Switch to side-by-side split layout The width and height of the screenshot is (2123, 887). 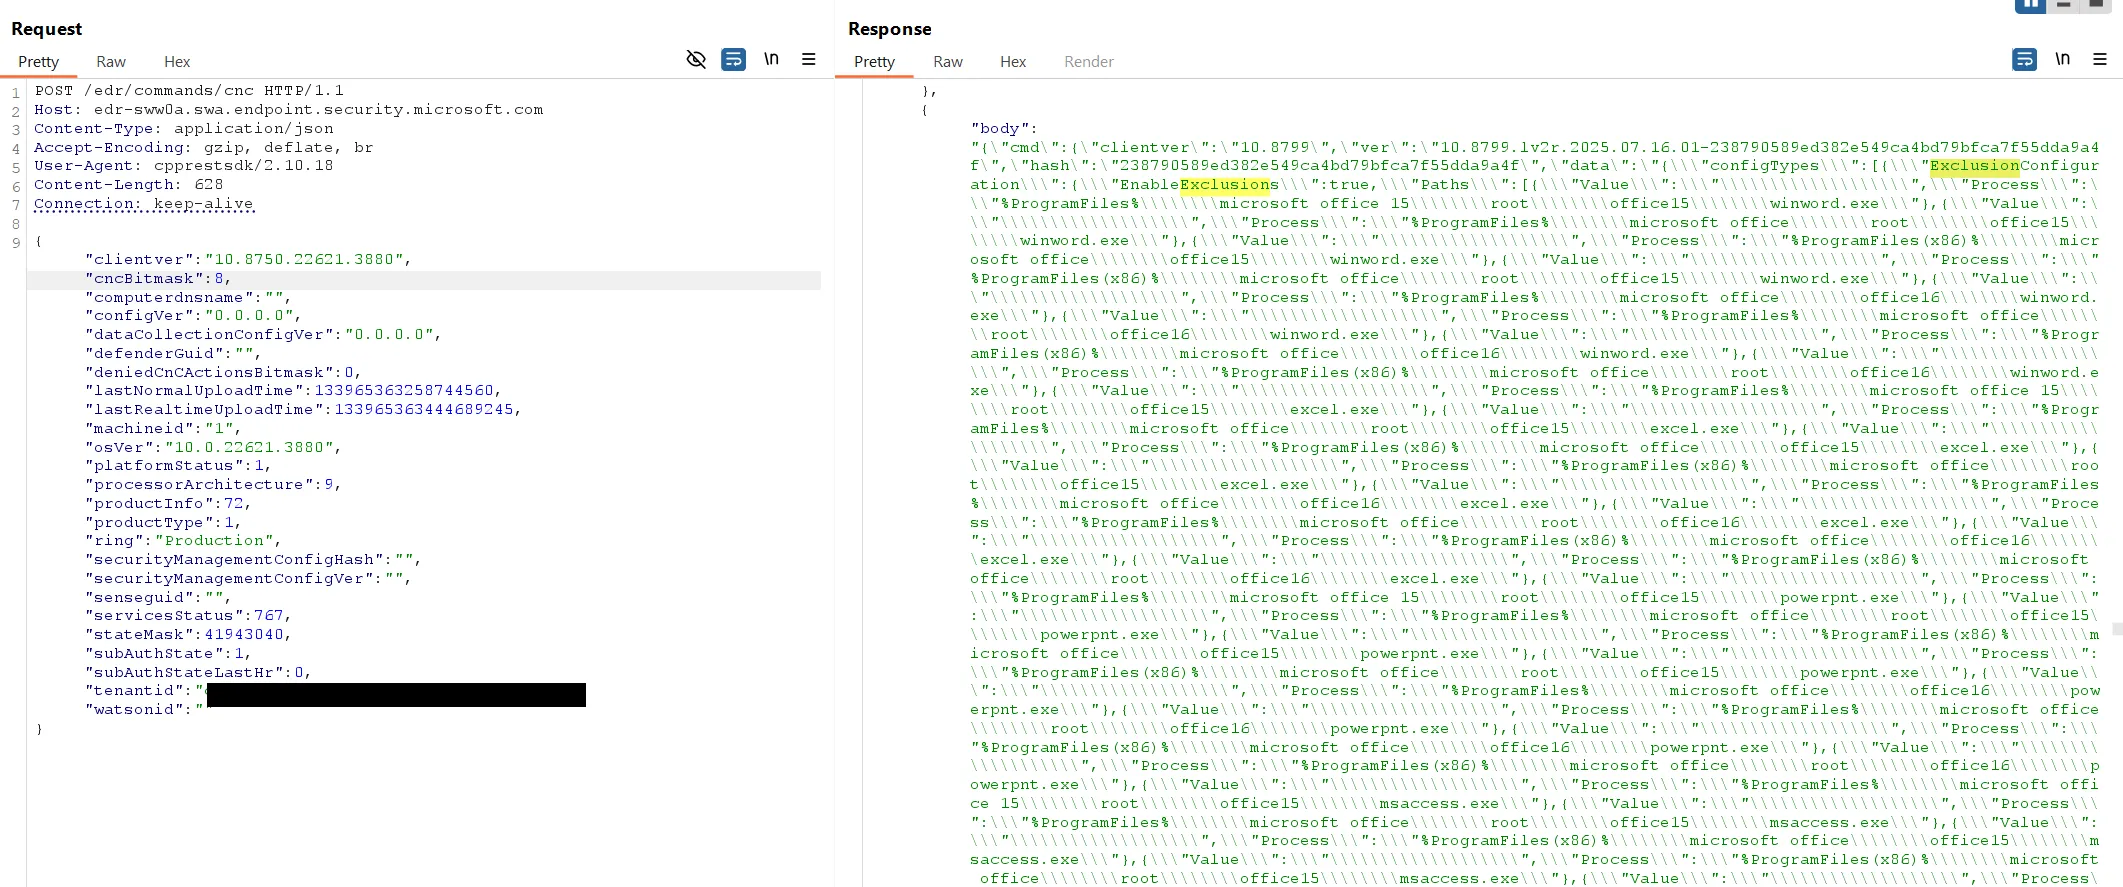pos(2029,5)
